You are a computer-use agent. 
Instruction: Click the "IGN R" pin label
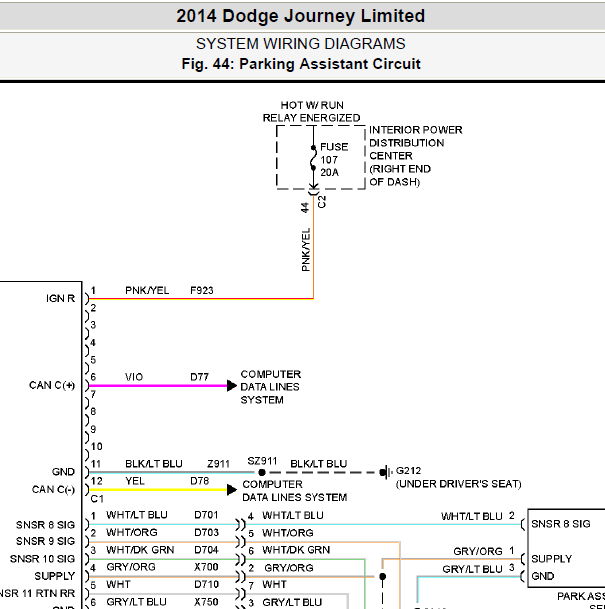(60, 298)
